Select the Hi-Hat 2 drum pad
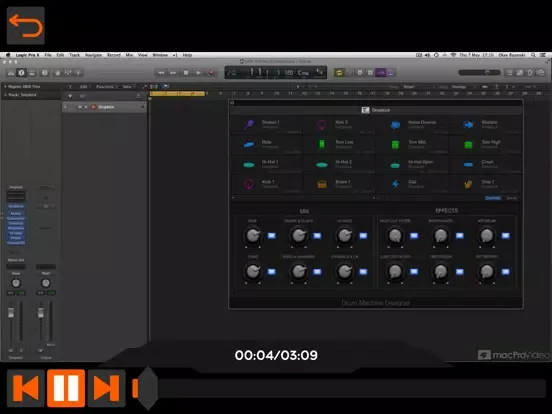 [x=339, y=164]
